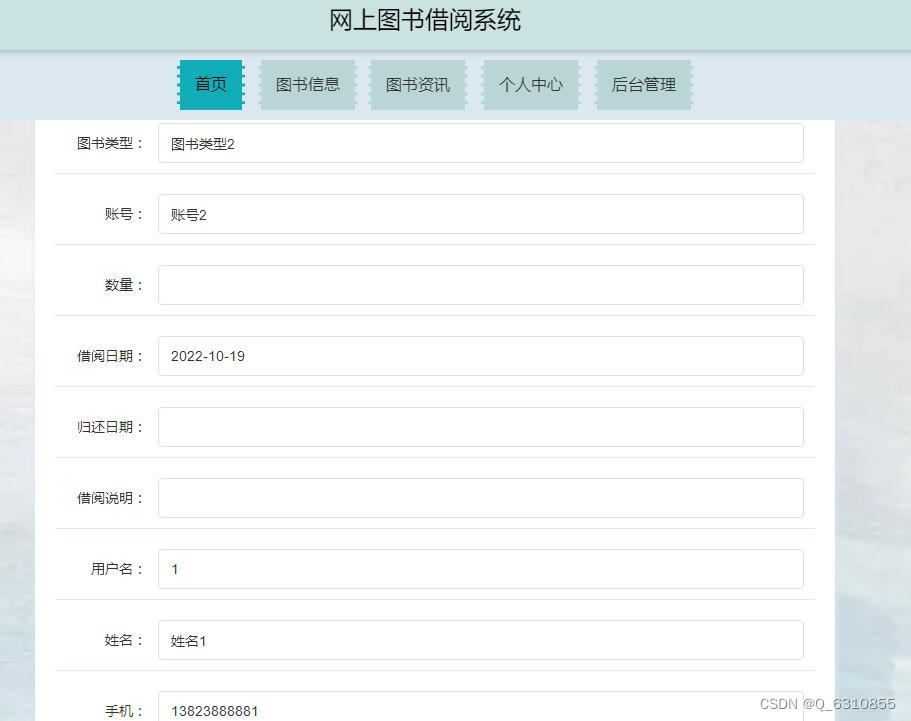
Task: Click the date value 2022-10-19
Action: pos(207,355)
